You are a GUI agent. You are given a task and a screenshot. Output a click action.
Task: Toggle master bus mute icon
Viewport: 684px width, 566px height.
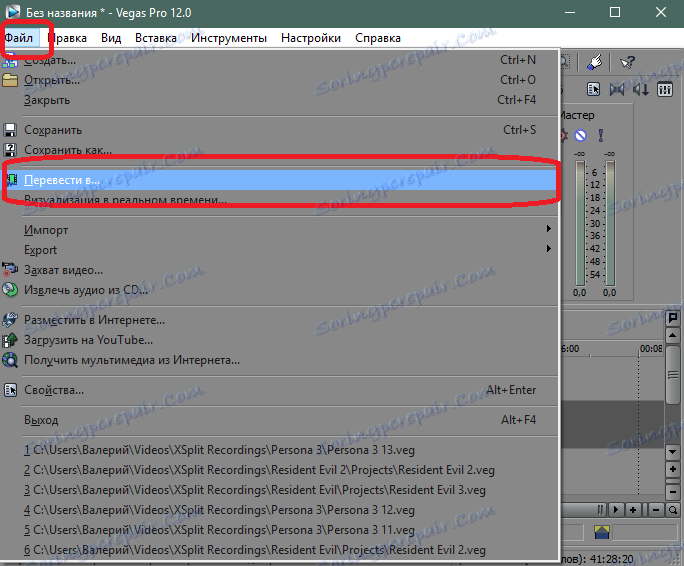(580, 135)
